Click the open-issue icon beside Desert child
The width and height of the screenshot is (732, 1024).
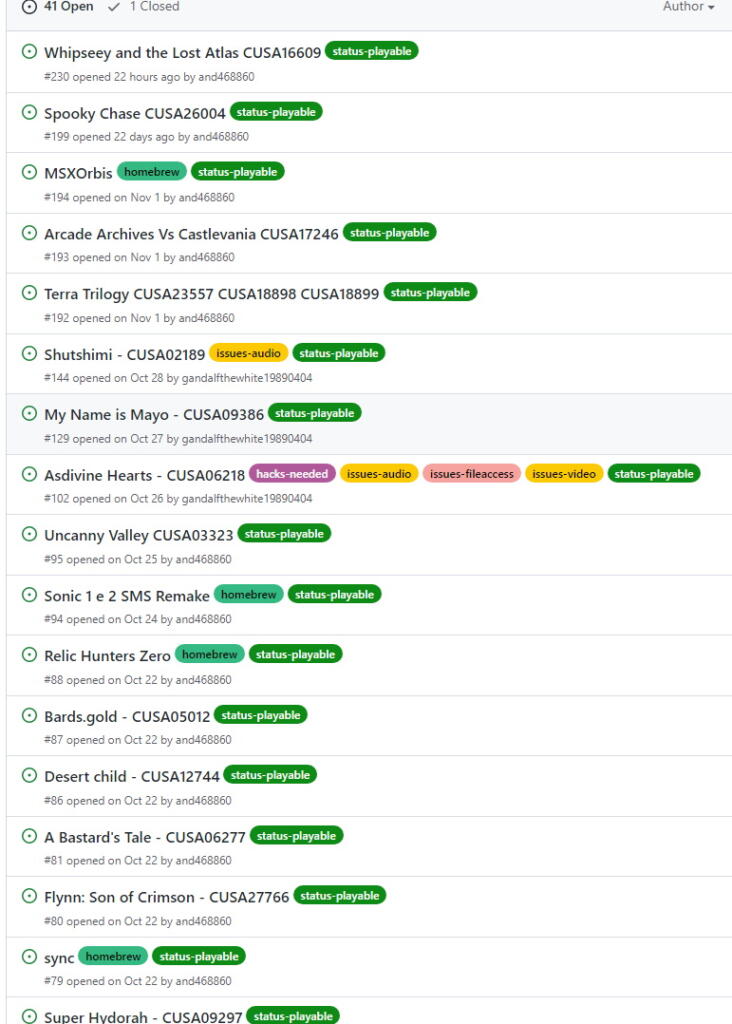29,776
